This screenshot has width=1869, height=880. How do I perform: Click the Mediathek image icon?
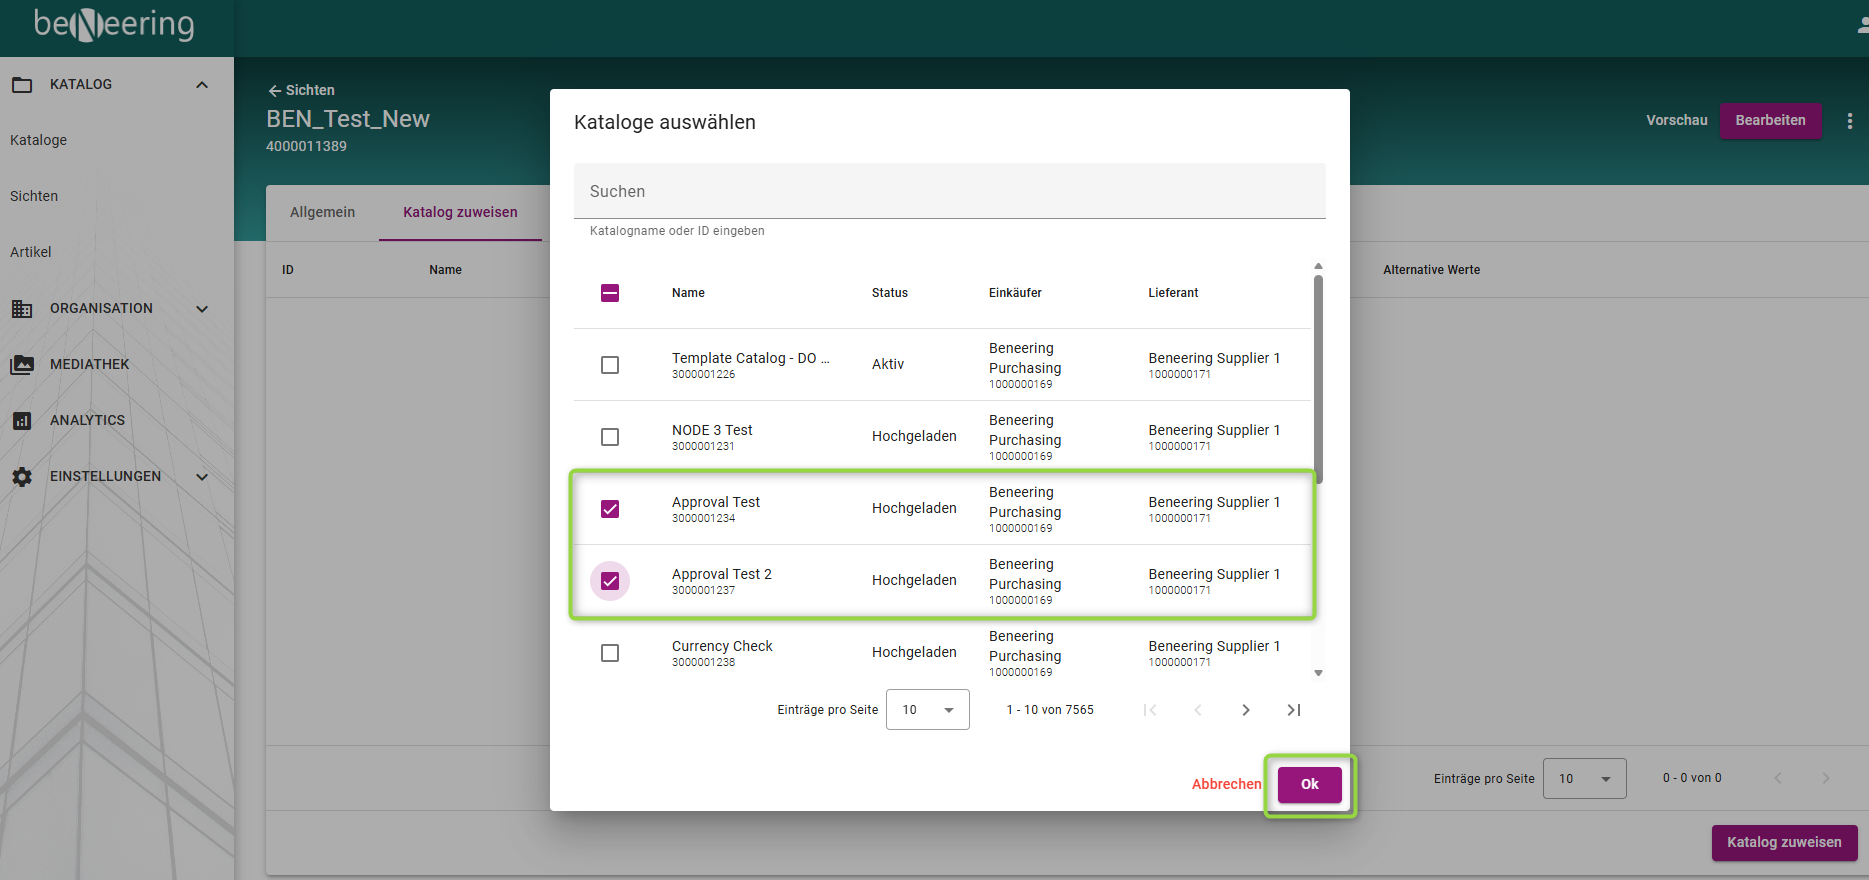(22, 365)
